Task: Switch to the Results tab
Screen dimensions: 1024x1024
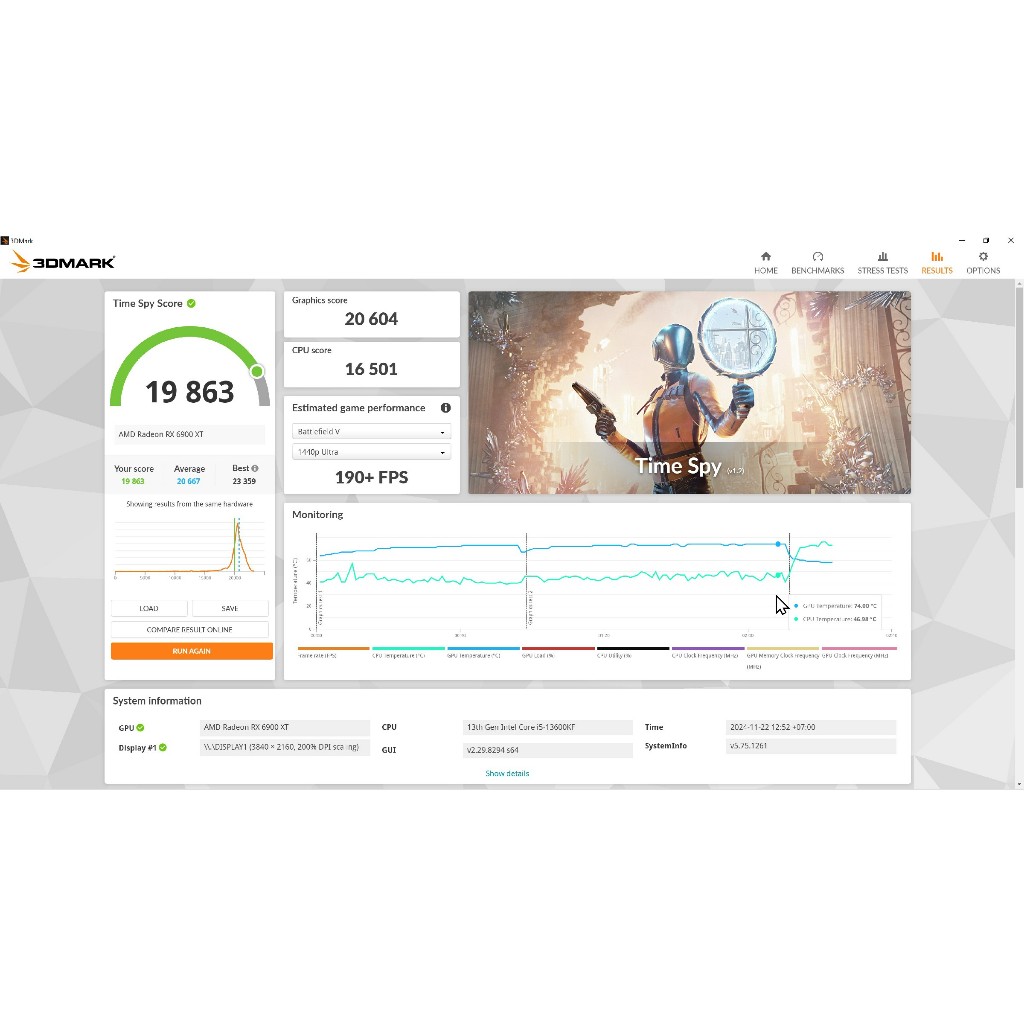Action: pos(936,263)
